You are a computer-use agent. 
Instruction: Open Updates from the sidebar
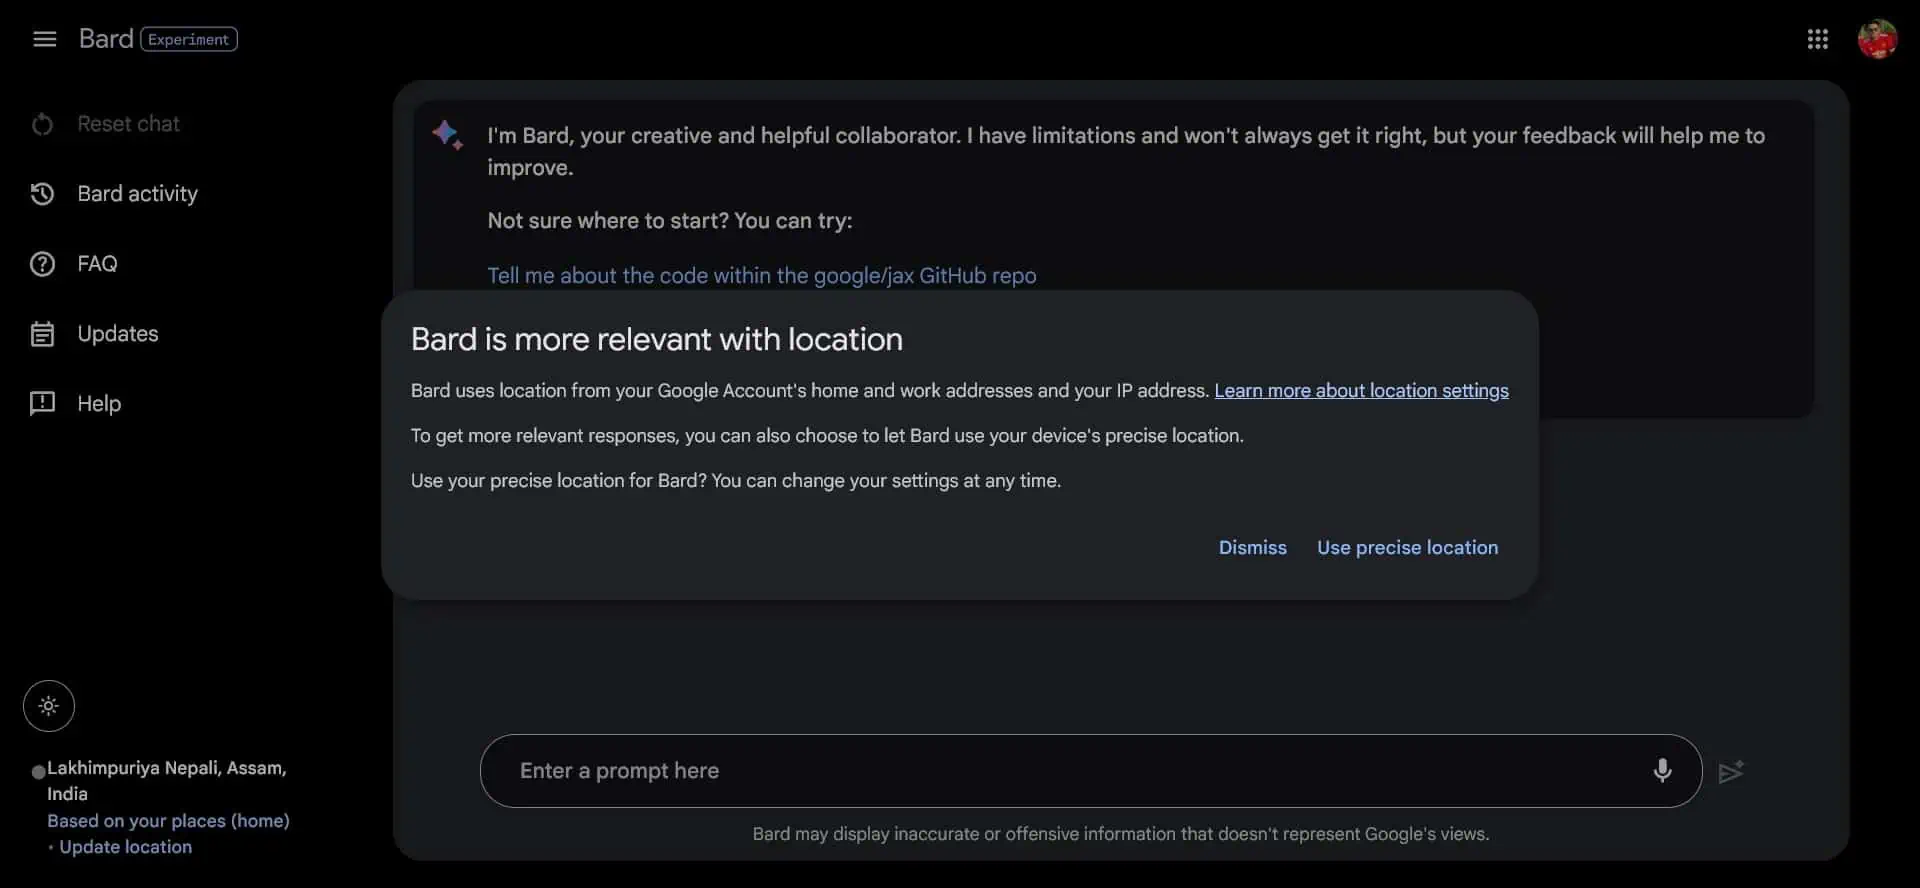(x=118, y=334)
